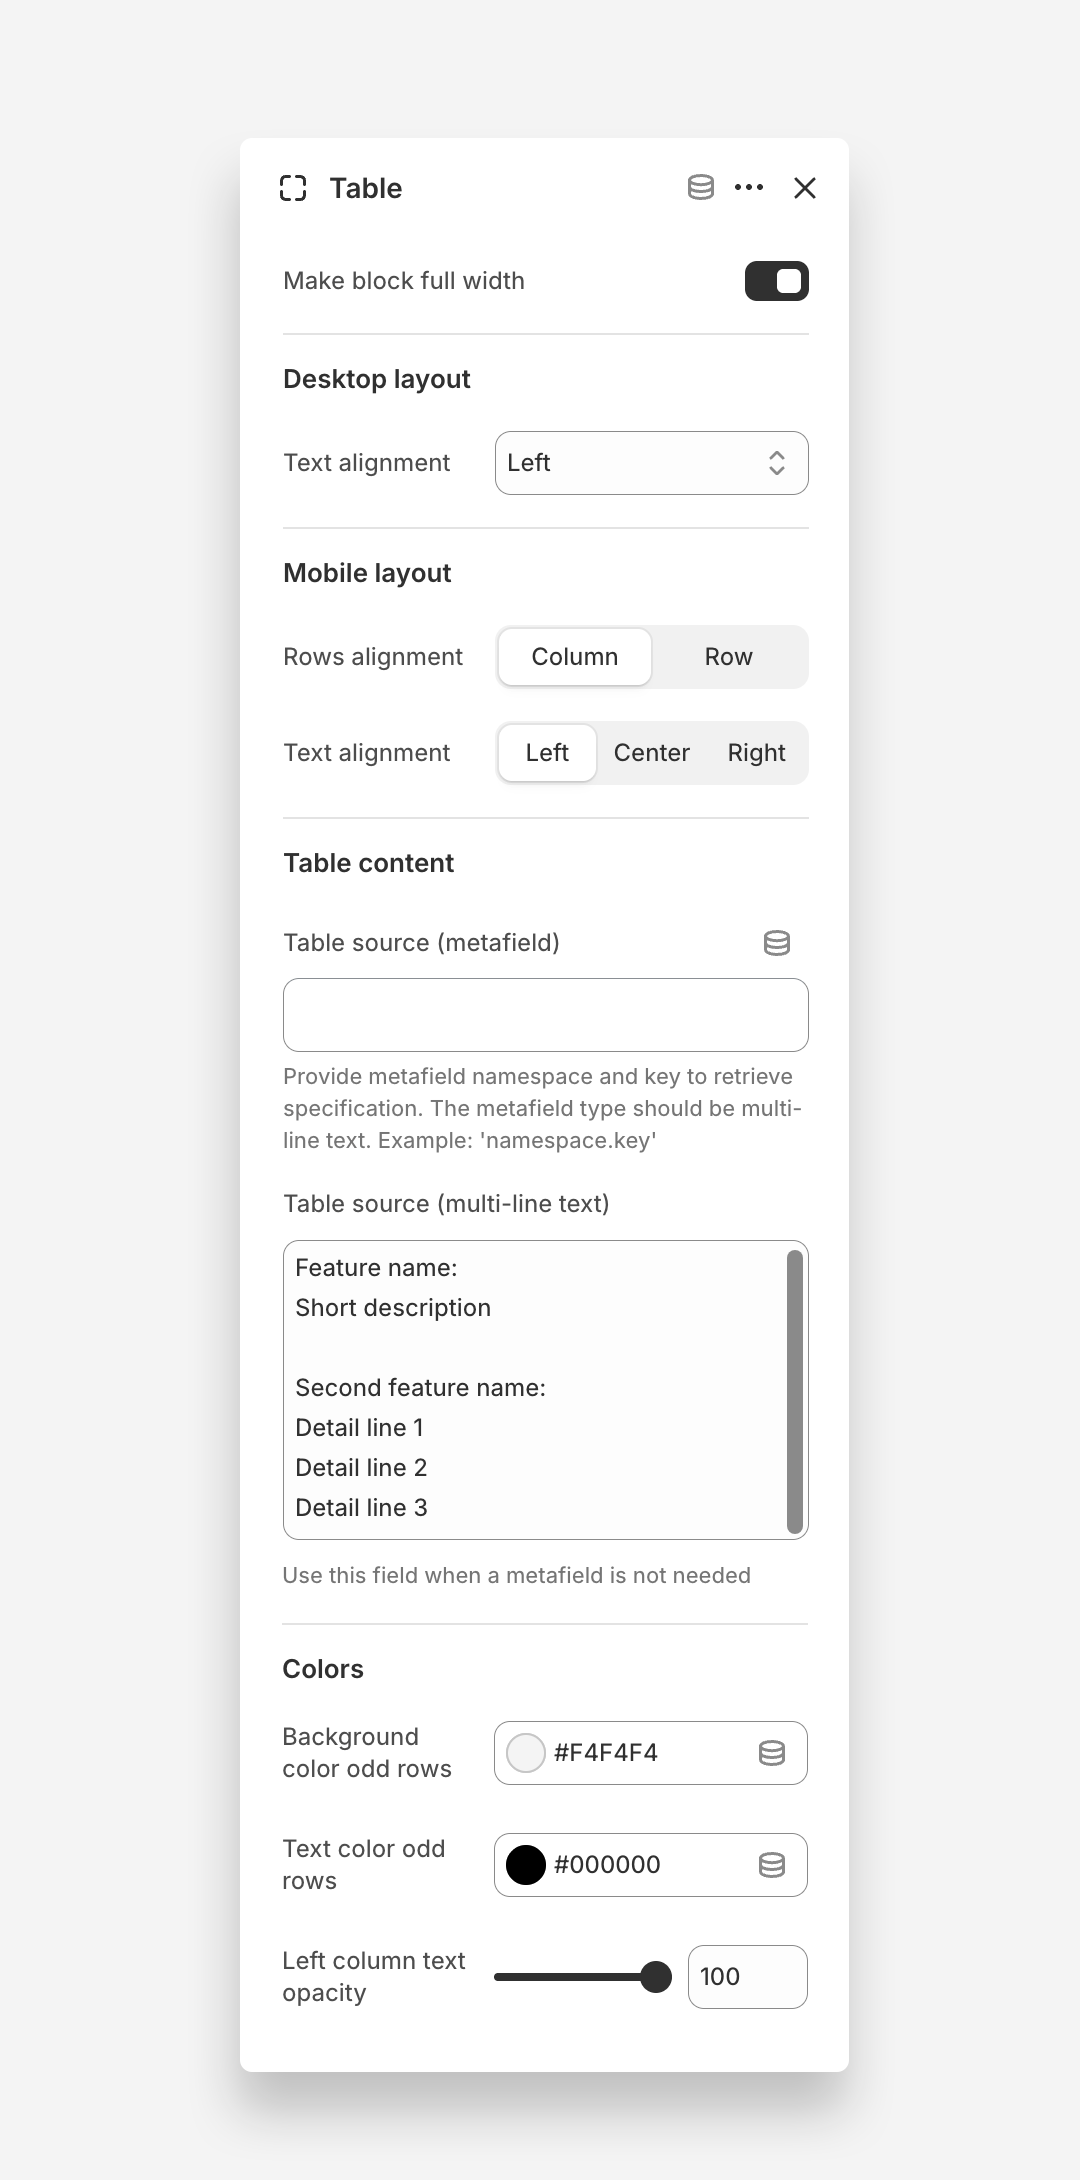This screenshot has width=1080, height=2180.
Task: Open the #F4F4F4 background color swatch
Action: point(526,1753)
